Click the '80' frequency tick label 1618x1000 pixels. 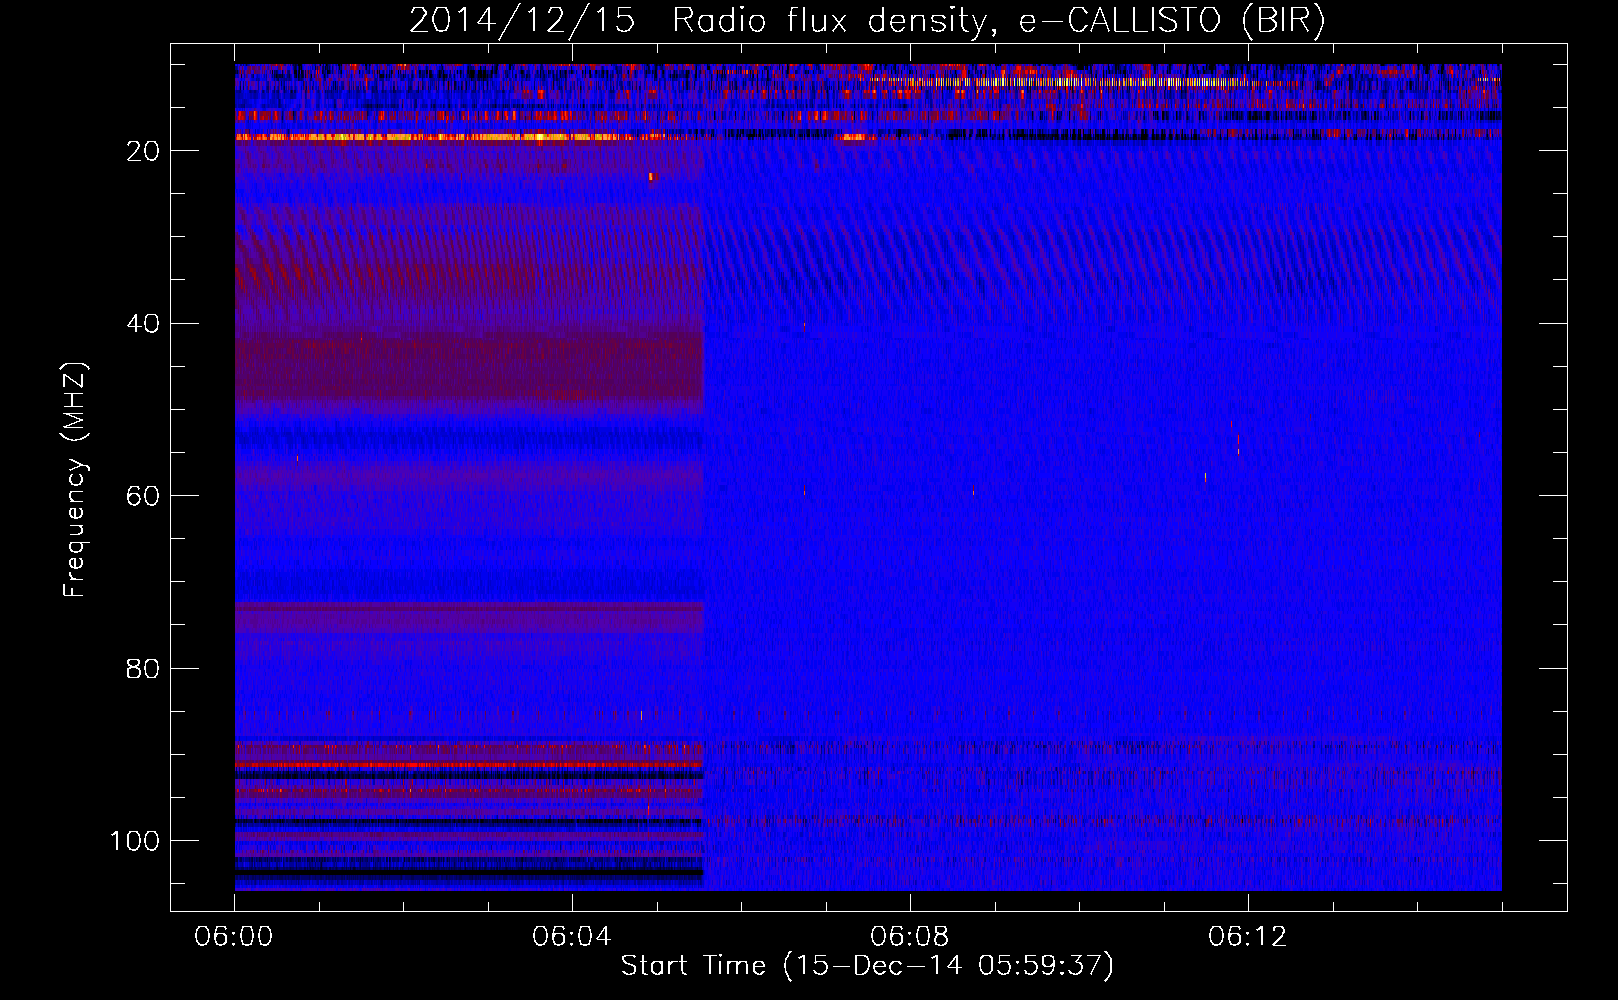[x=144, y=669]
